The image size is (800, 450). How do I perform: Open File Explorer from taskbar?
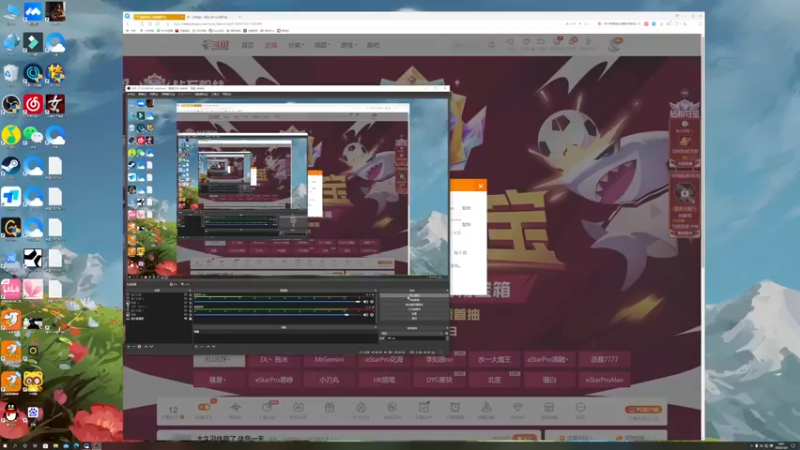(56, 446)
